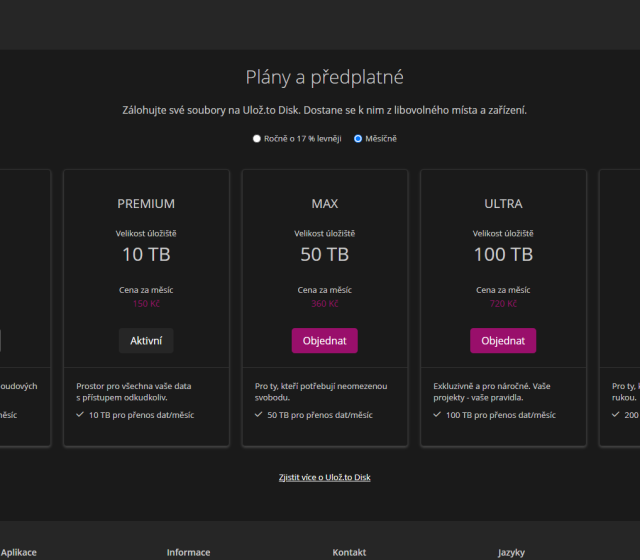Image resolution: width=640 pixels, height=560 pixels.
Task: Click the Aktivní button on PREMIUM plan
Action: [146, 340]
